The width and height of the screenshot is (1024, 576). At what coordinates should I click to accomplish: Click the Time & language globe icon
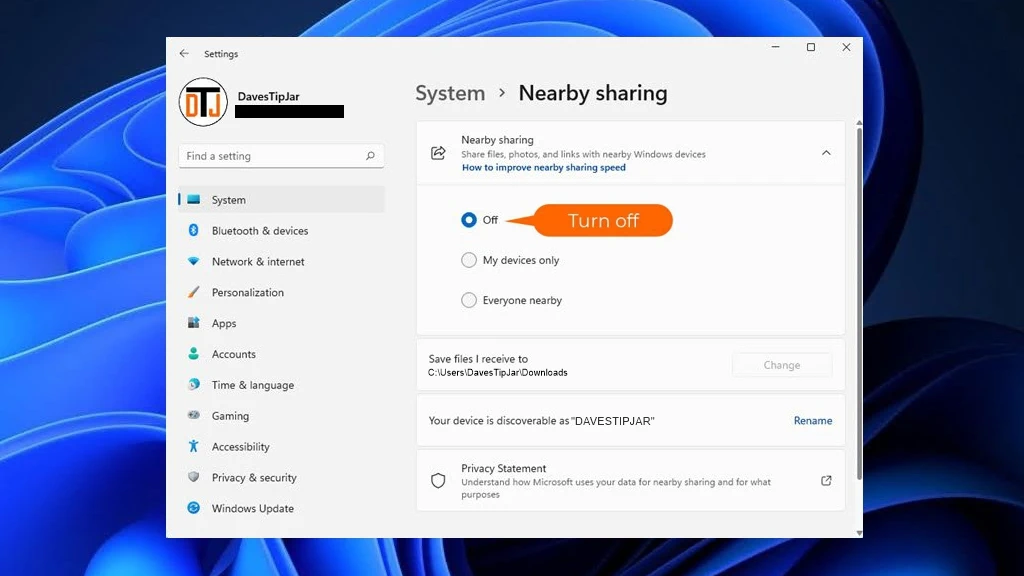click(193, 384)
